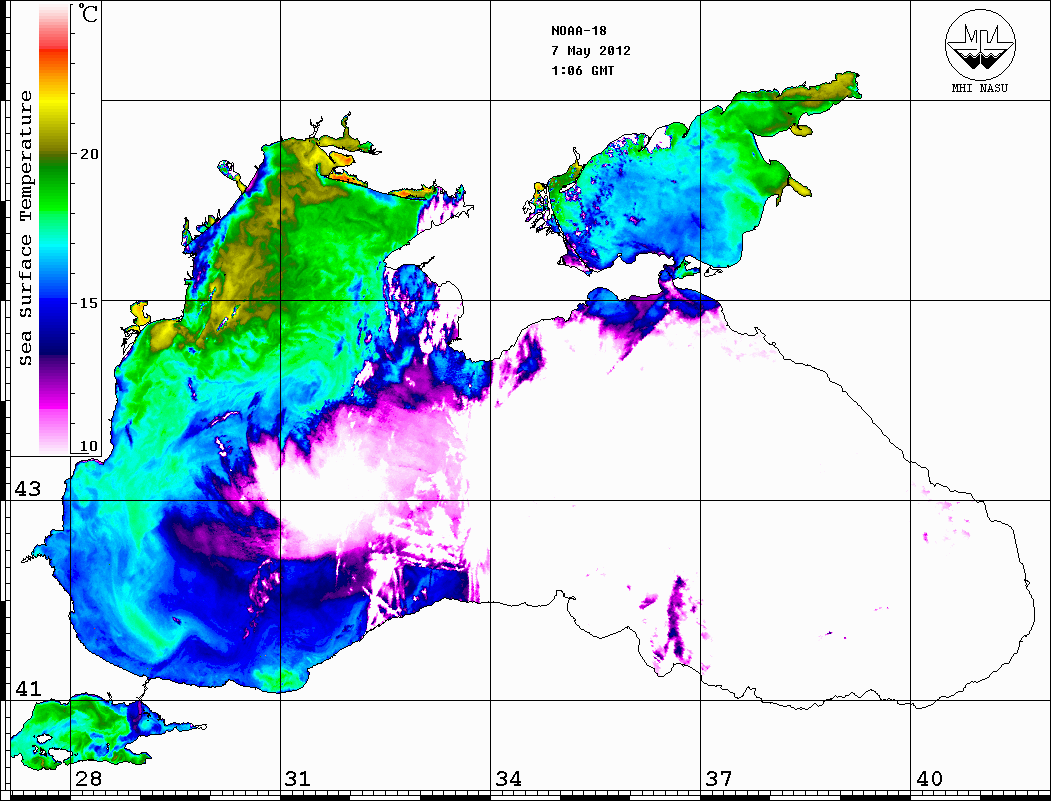This screenshot has height=801, width=1051.
Task: Click the 'Sea Surface Temperature' vertical label
Action: click(25, 228)
